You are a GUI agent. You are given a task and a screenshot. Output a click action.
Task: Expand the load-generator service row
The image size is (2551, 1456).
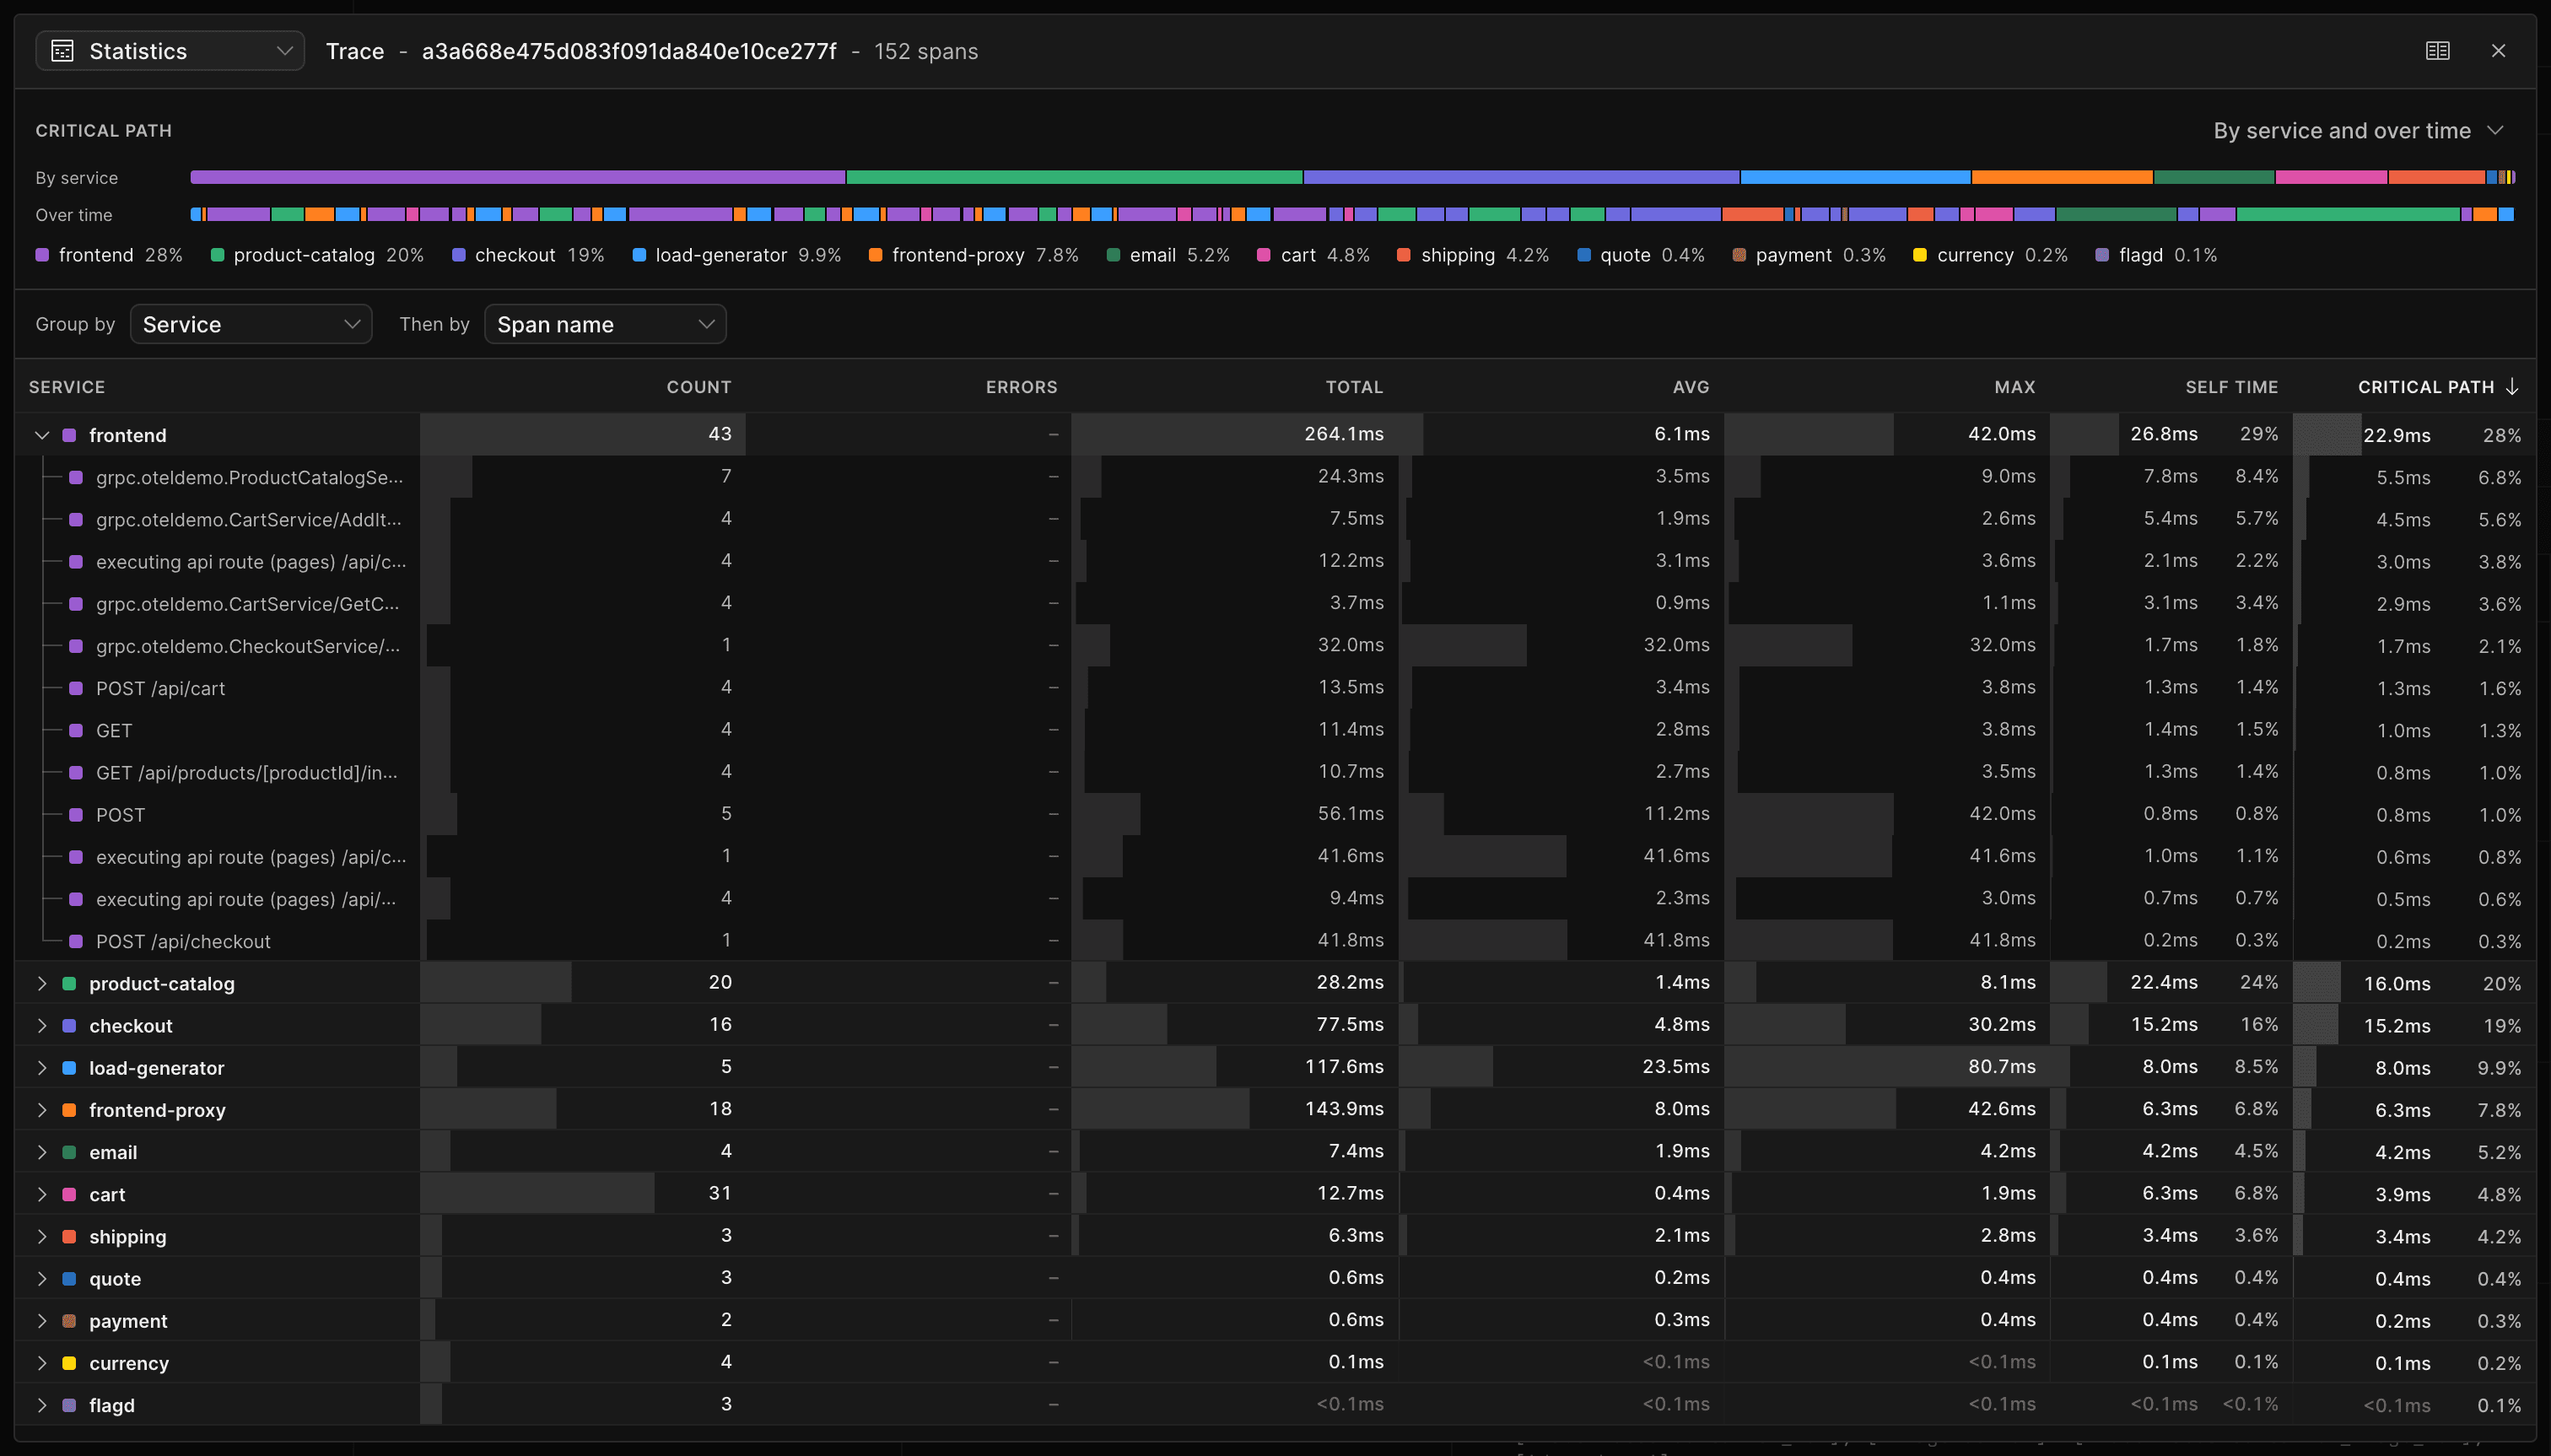coord(42,1068)
